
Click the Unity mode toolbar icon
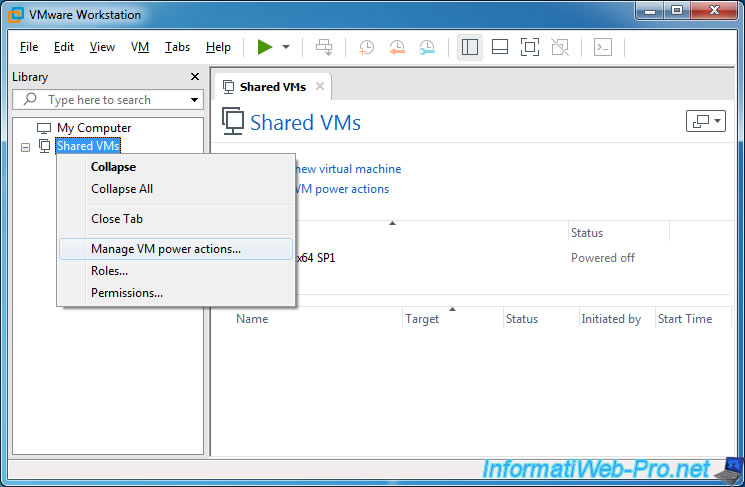(560, 47)
